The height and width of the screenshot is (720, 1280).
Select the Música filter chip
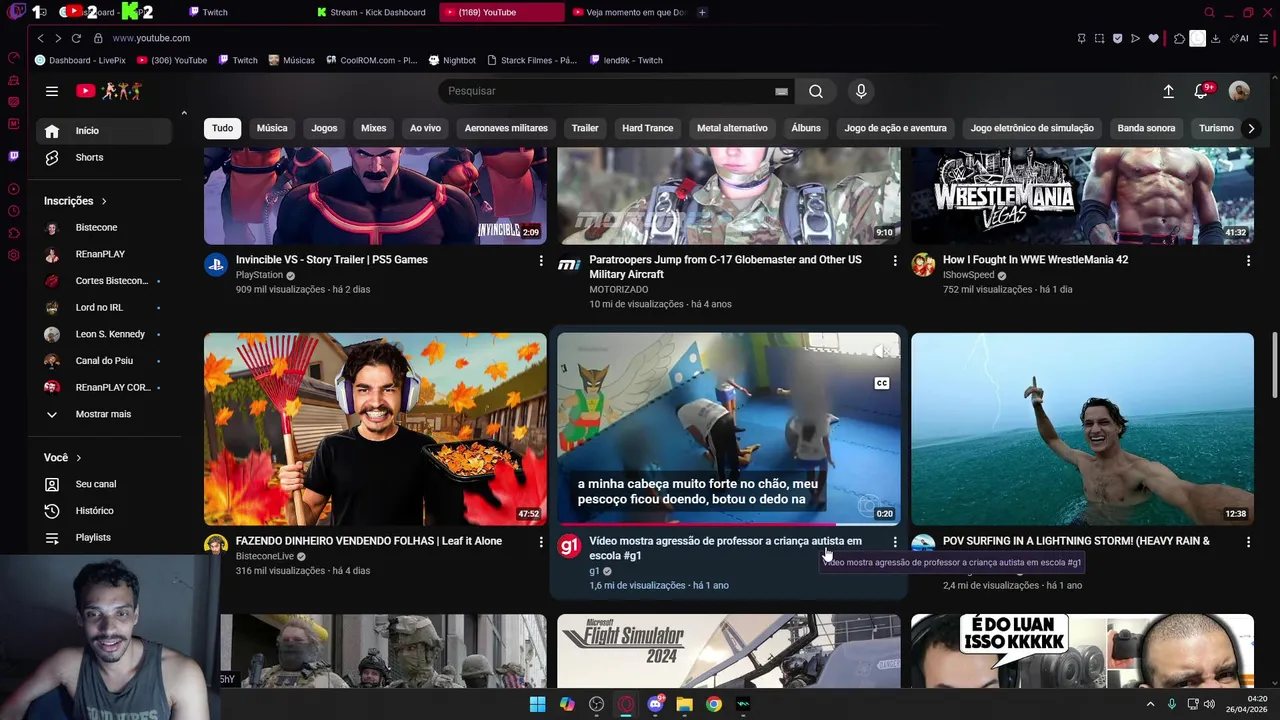click(272, 128)
